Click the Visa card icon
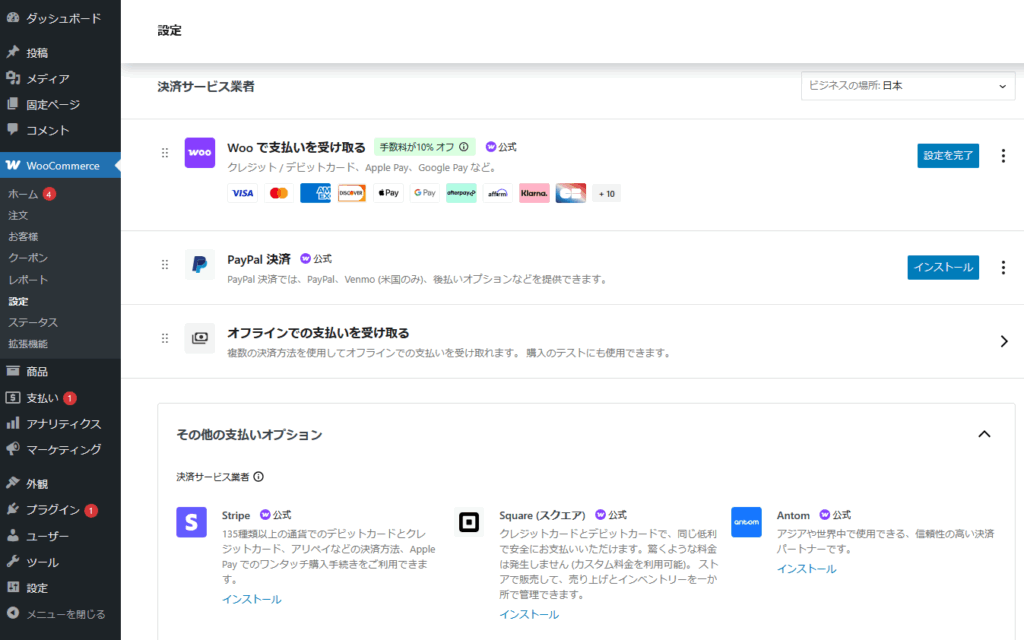The image size is (1024, 640). [242, 193]
